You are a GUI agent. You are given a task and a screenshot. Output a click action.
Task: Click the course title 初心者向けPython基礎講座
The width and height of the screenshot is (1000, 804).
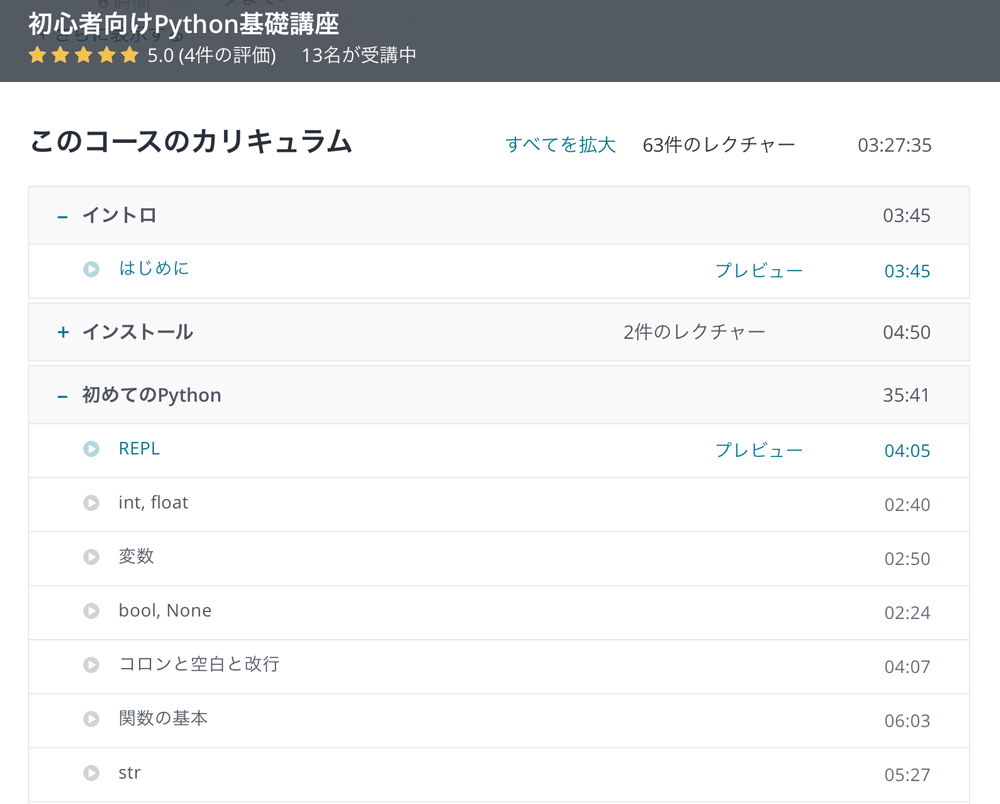point(184,24)
